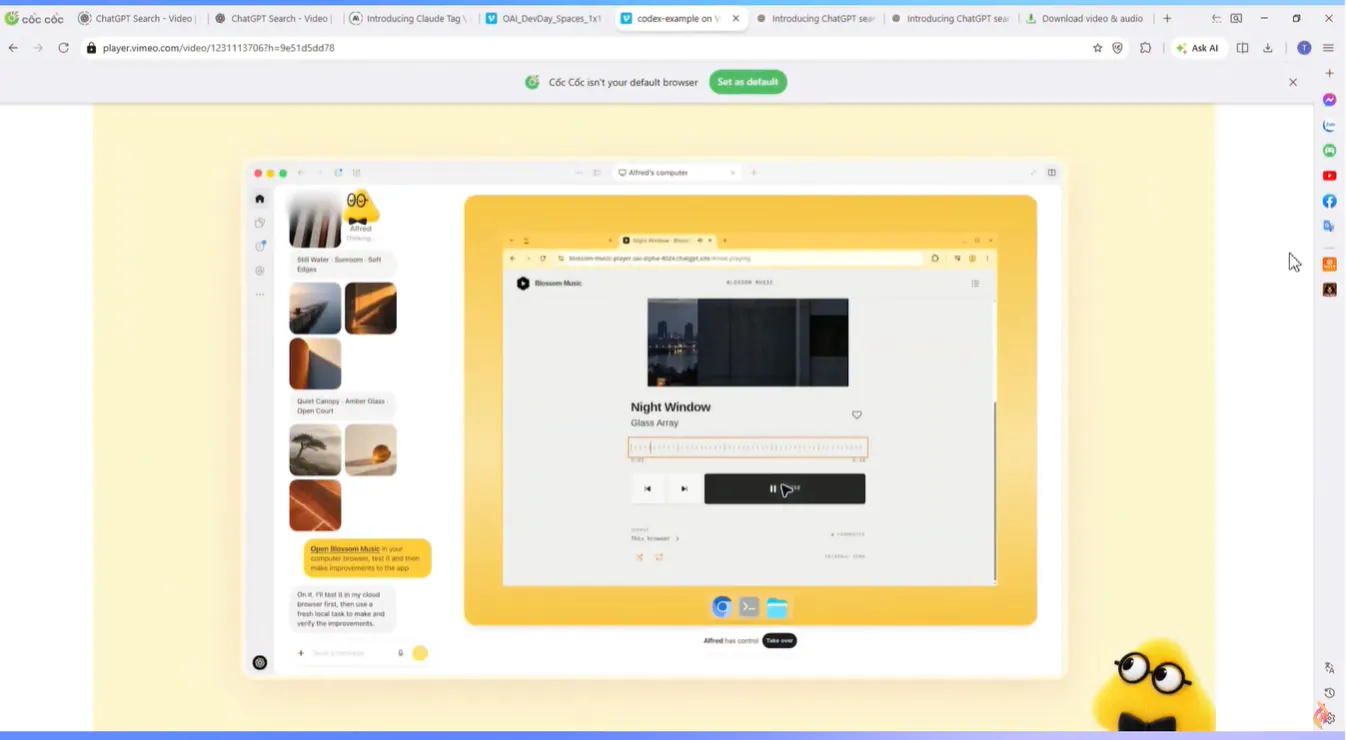Screen dimensions: 1346x740
Task: Click the home icon in the app sidebar
Action: click(x=260, y=199)
